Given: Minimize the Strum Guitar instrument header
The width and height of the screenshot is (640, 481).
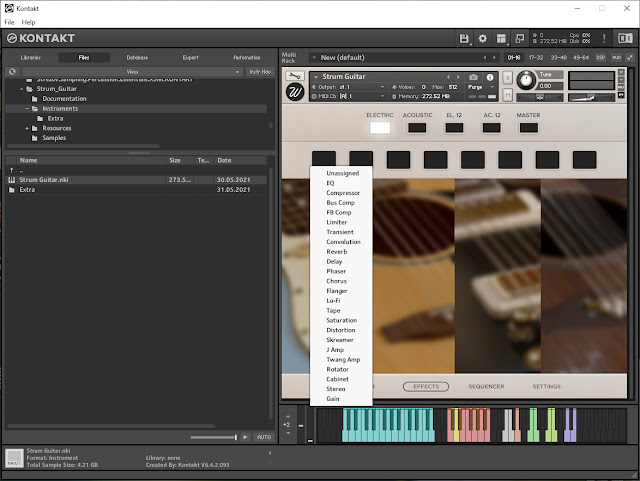Looking at the screenshot, I should tap(621, 80).
